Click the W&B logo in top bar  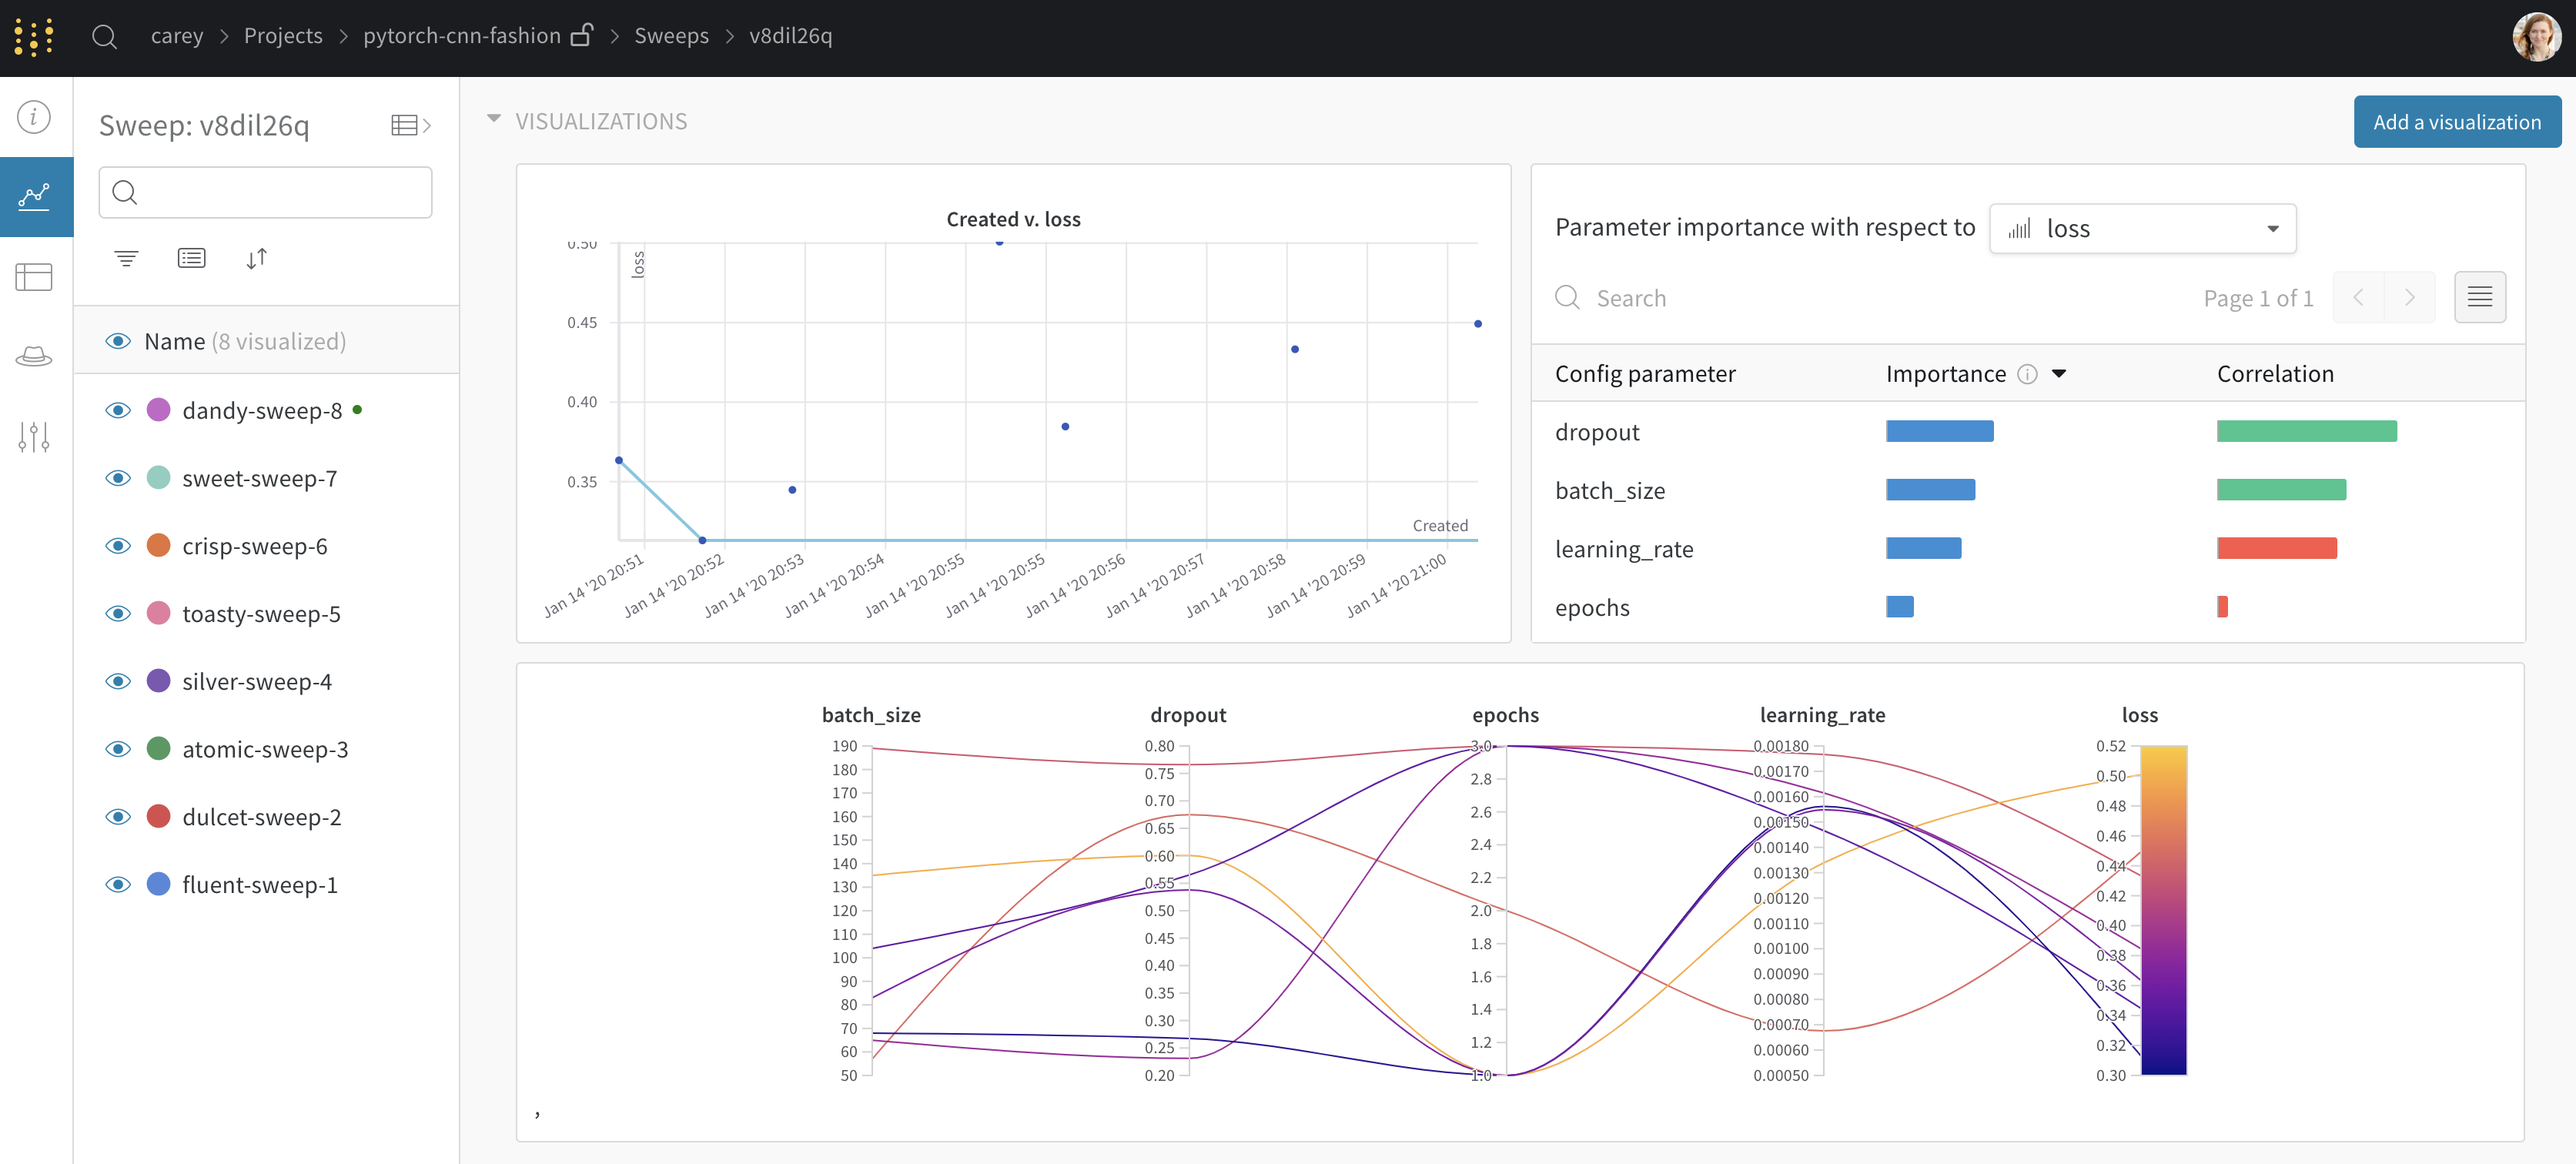pyautogui.click(x=33, y=36)
